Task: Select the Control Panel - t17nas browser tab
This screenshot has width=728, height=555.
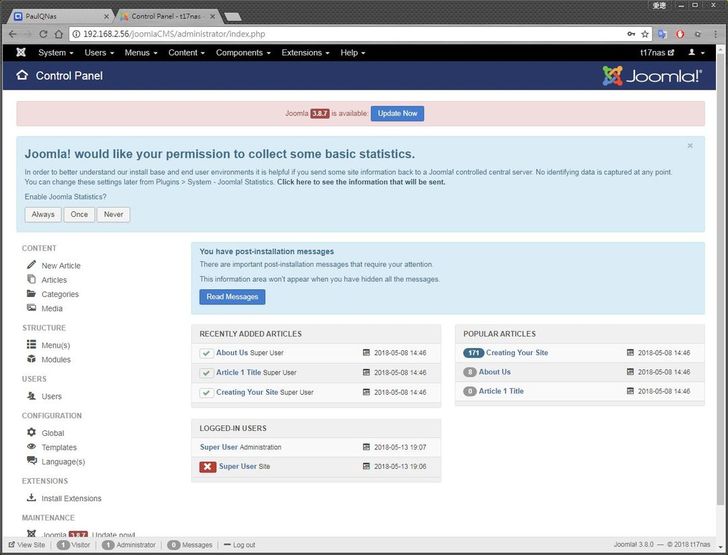Action: (x=166, y=16)
